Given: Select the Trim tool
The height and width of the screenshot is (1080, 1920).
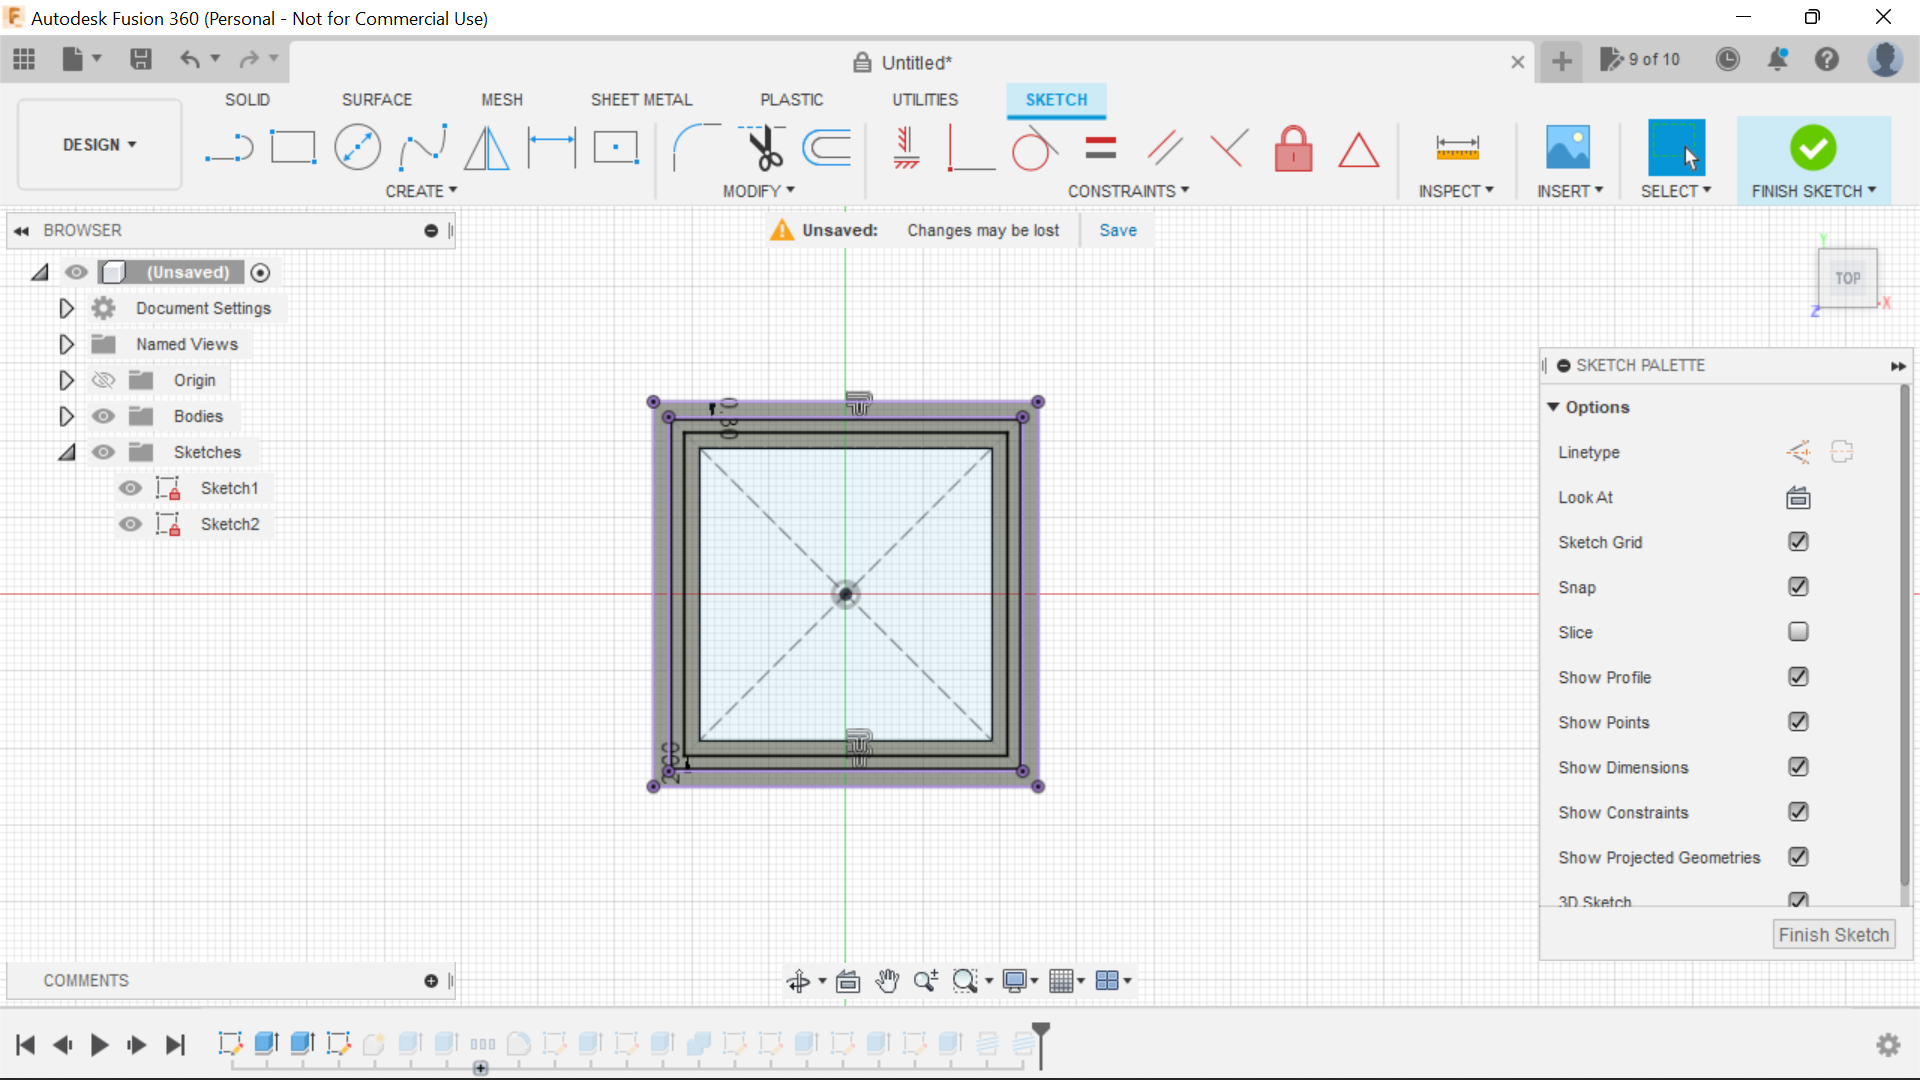Looking at the screenshot, I should point(762,147).
